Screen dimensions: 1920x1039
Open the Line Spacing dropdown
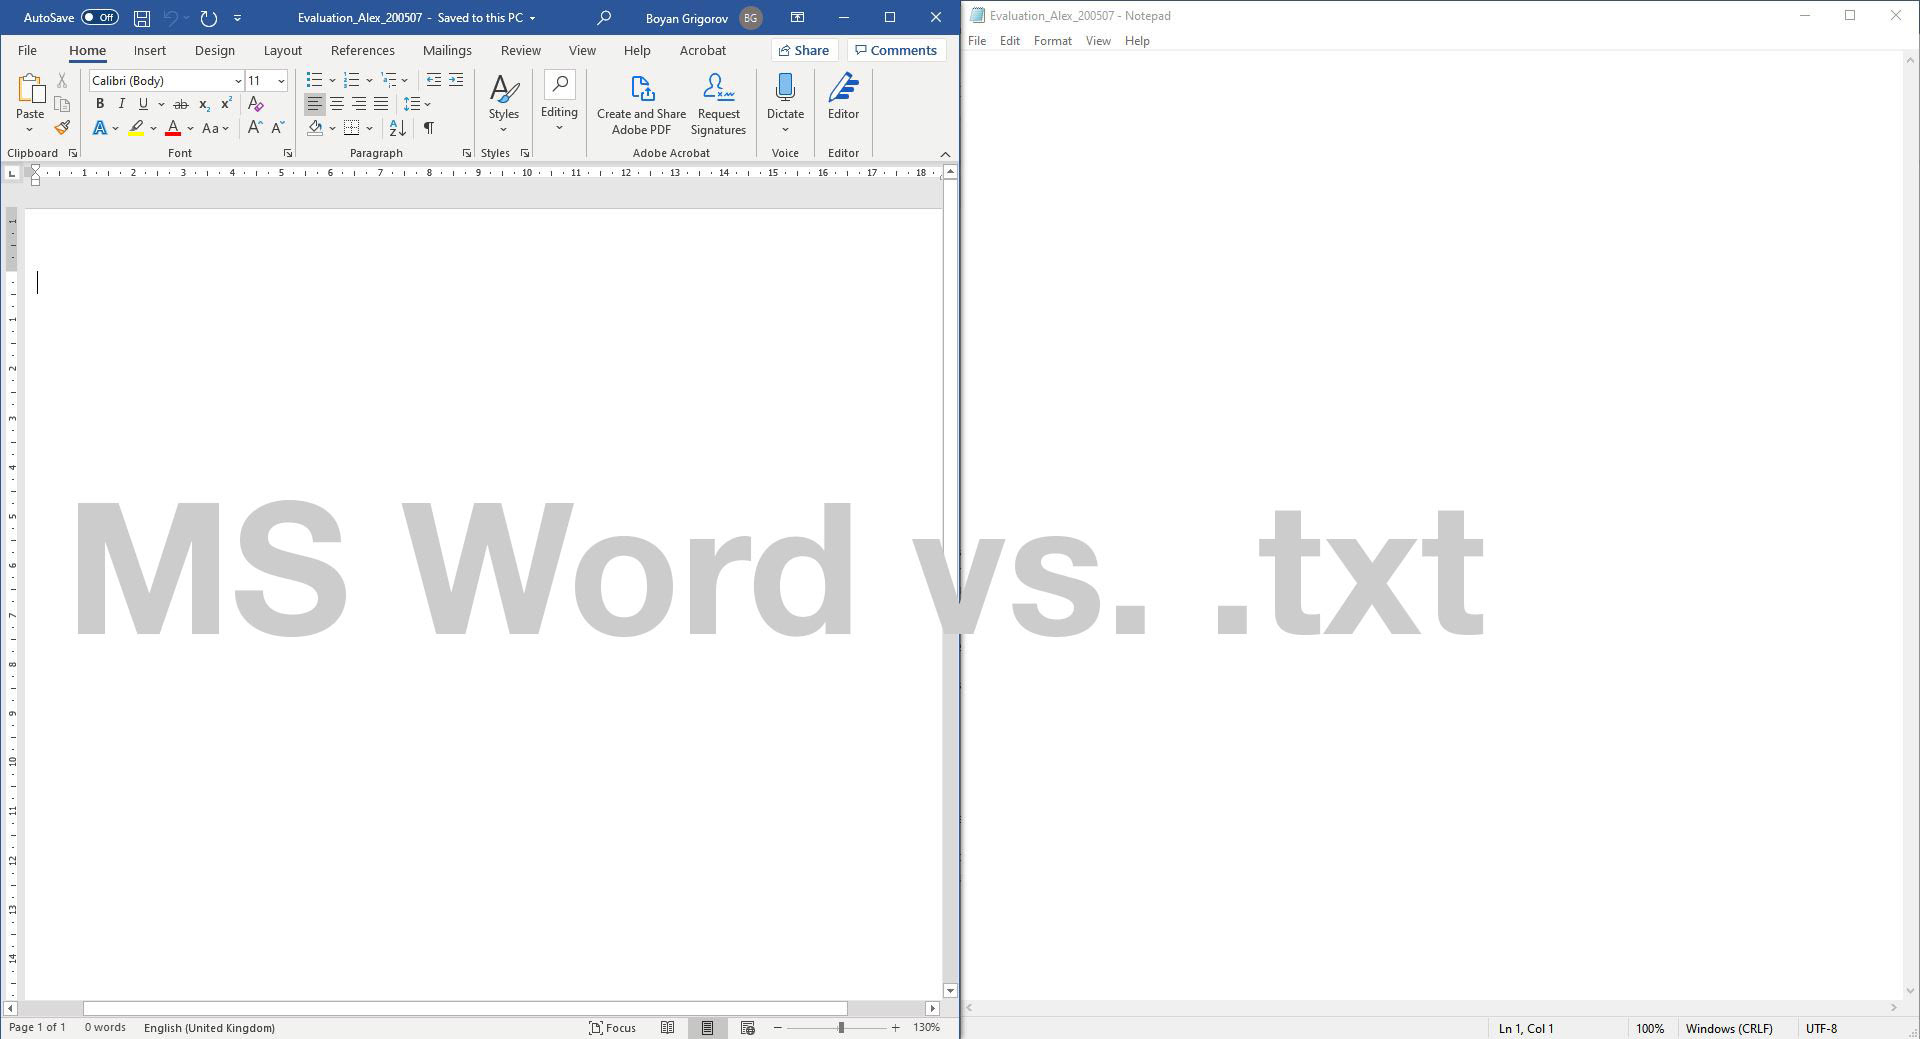[416, 104]
